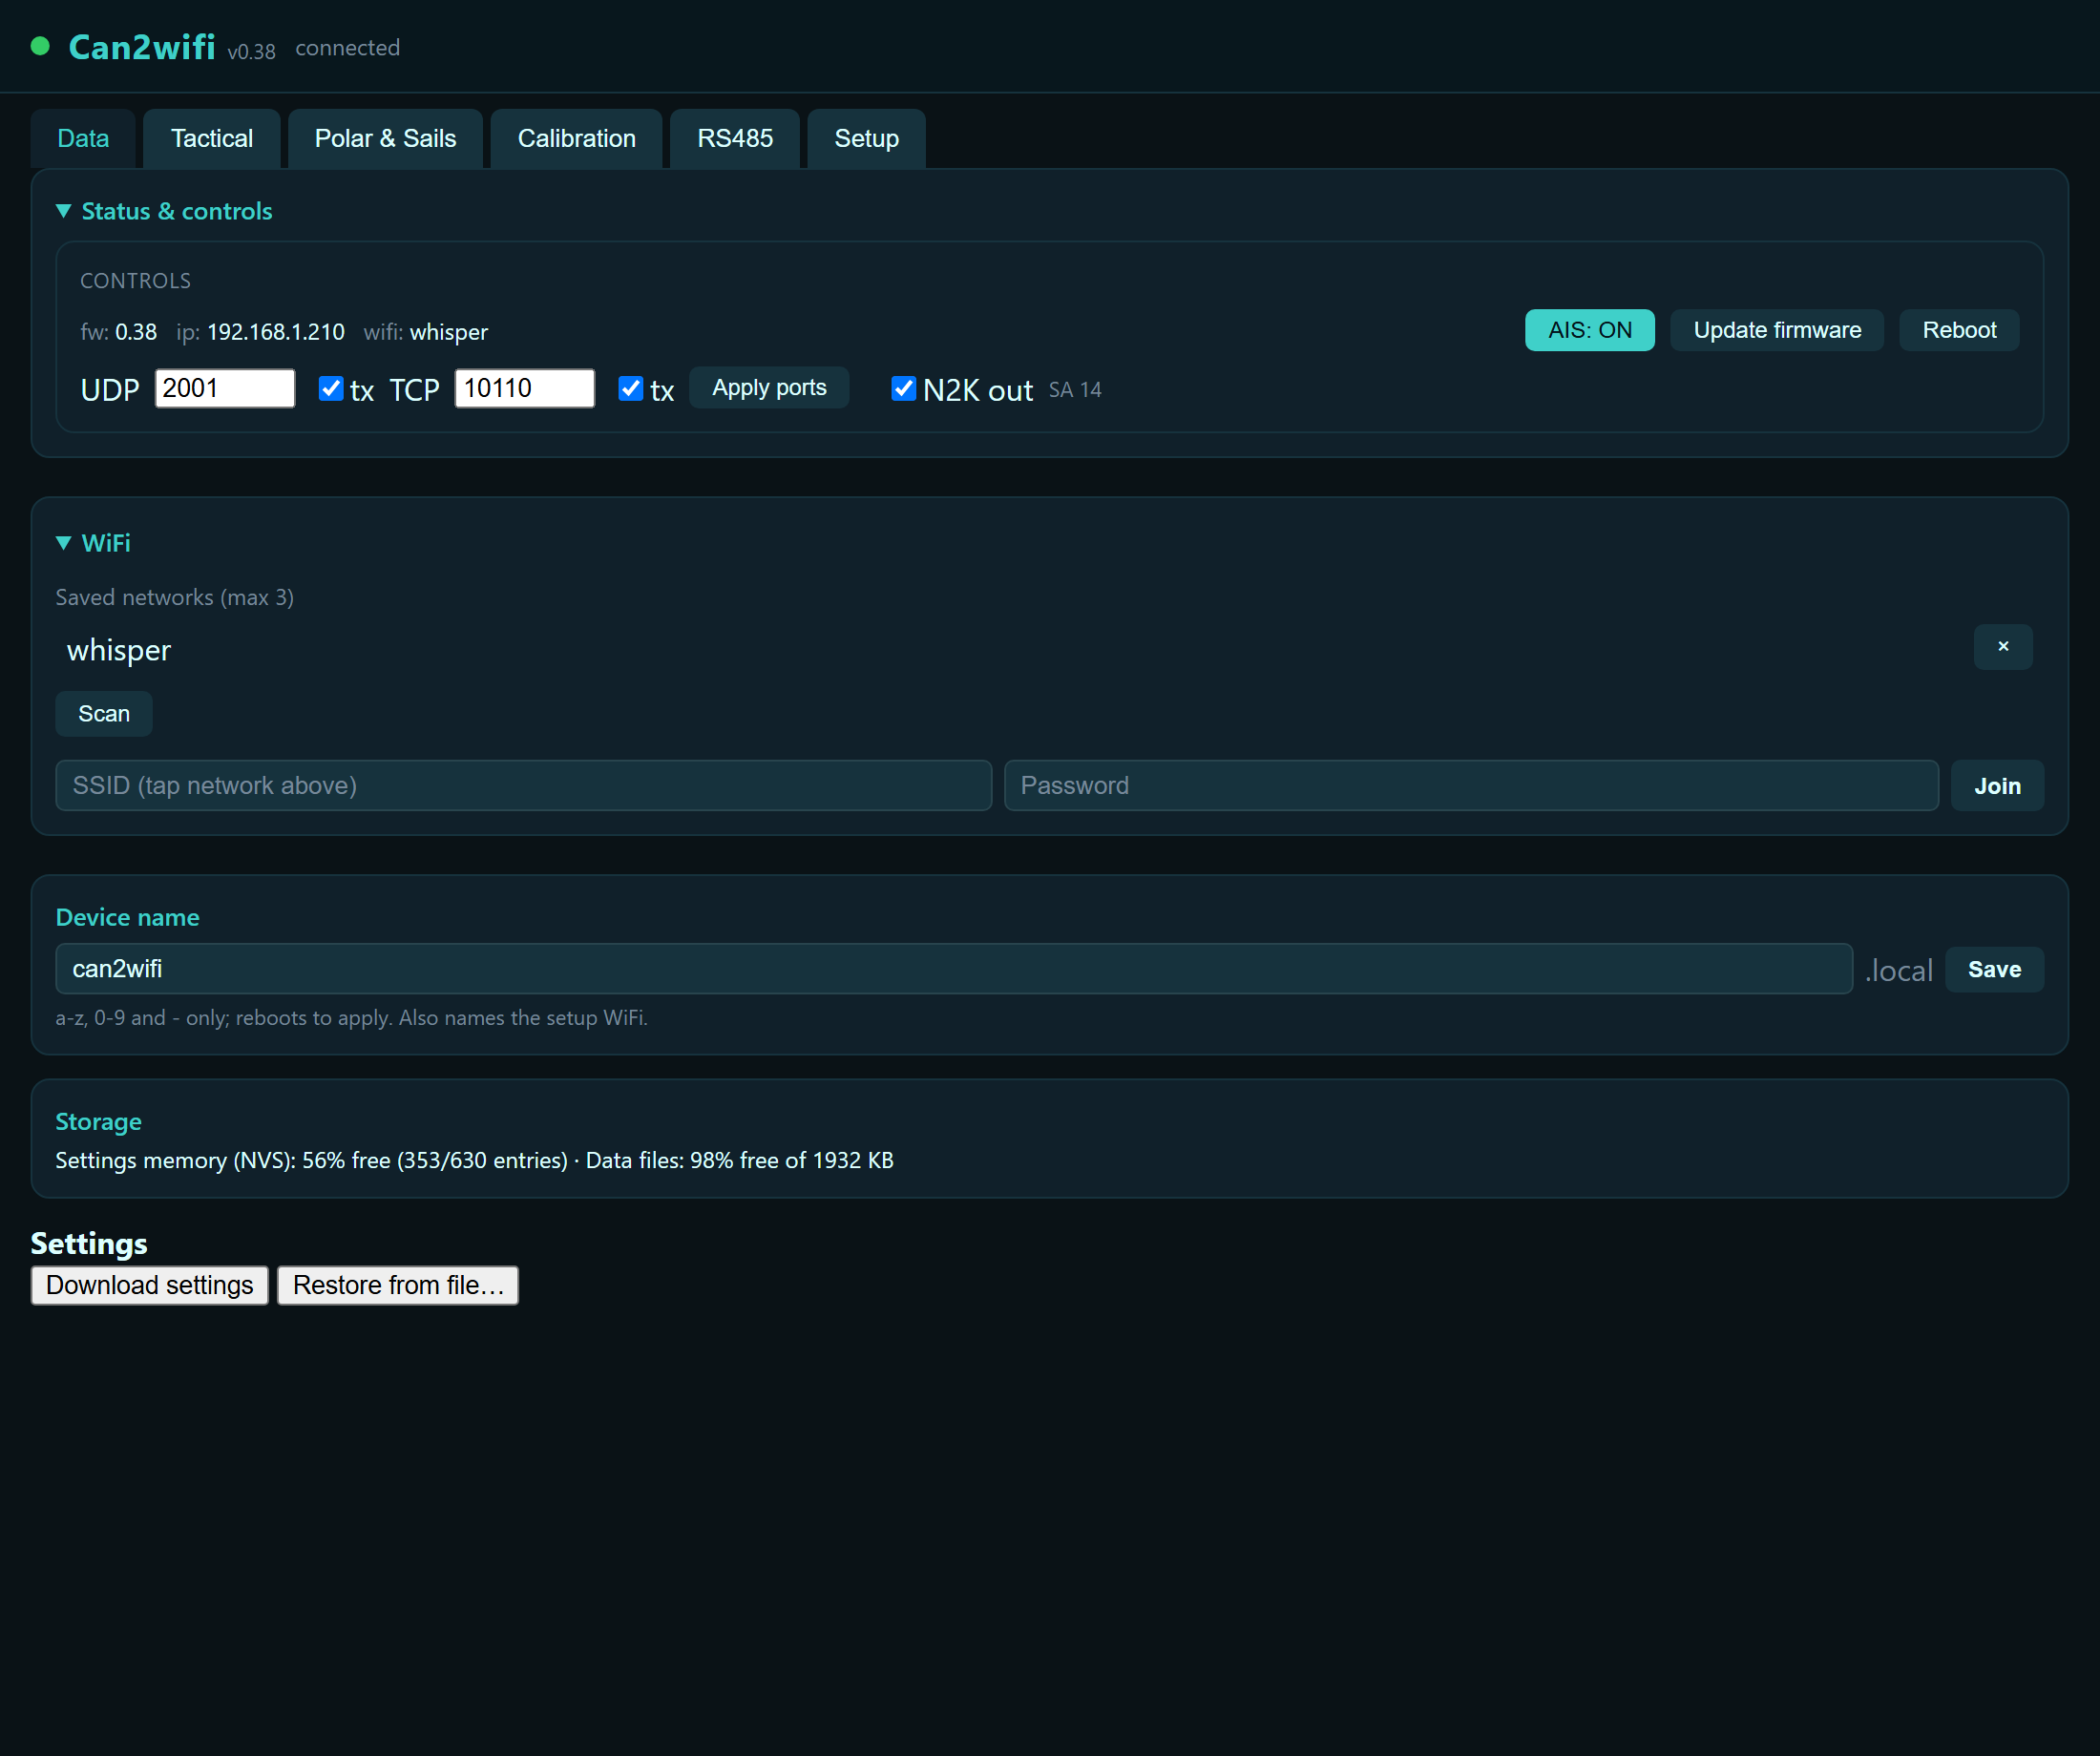This screenshot has width=2100, height=1756.
Task: Toggle the TCP tx checkbox
Action: [631, 389]
